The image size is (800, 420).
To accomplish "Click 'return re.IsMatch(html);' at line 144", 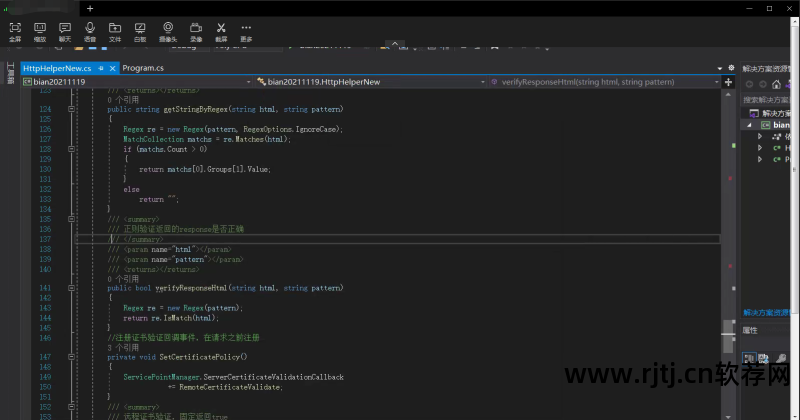I will coord(171,318).
